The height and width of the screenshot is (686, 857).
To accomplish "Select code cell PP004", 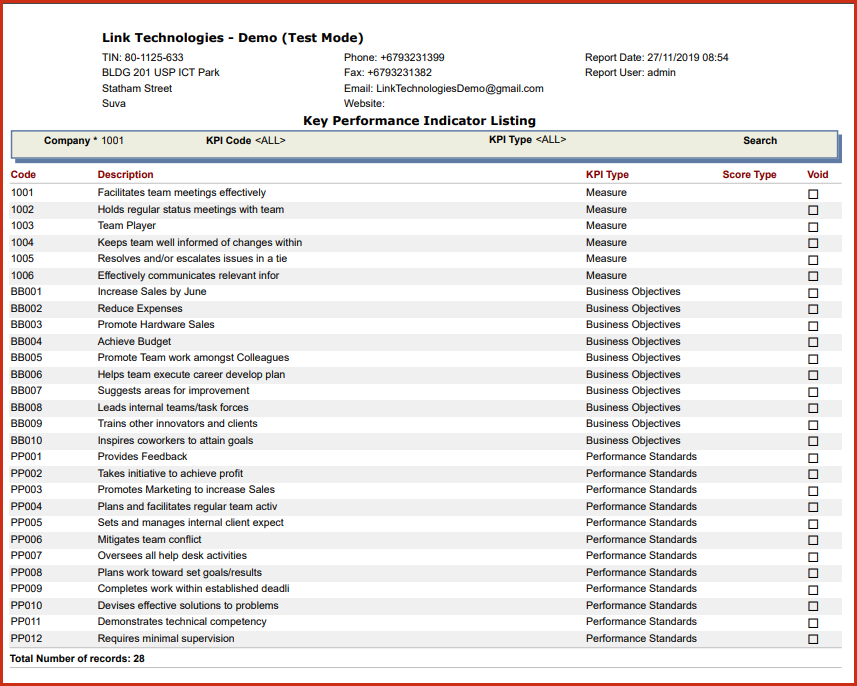I will (26, 506).
